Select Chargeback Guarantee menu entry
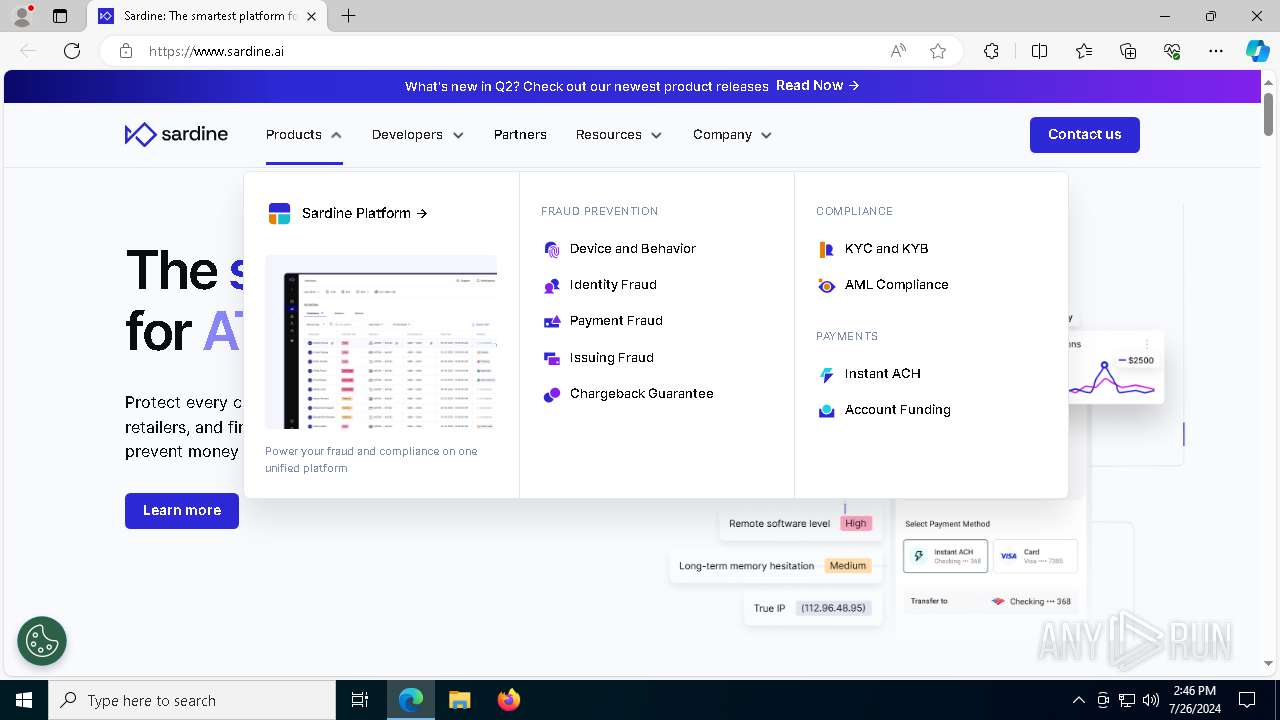 (x=642, y=394)
